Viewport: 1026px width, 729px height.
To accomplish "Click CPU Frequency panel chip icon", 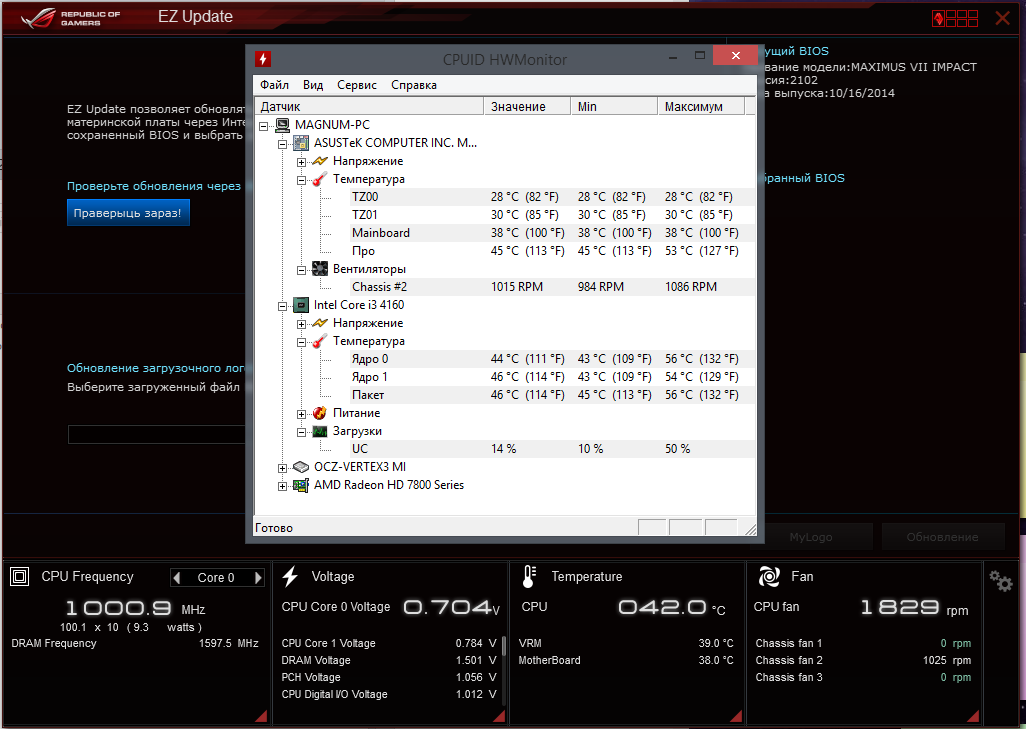I will coord(20,577).
